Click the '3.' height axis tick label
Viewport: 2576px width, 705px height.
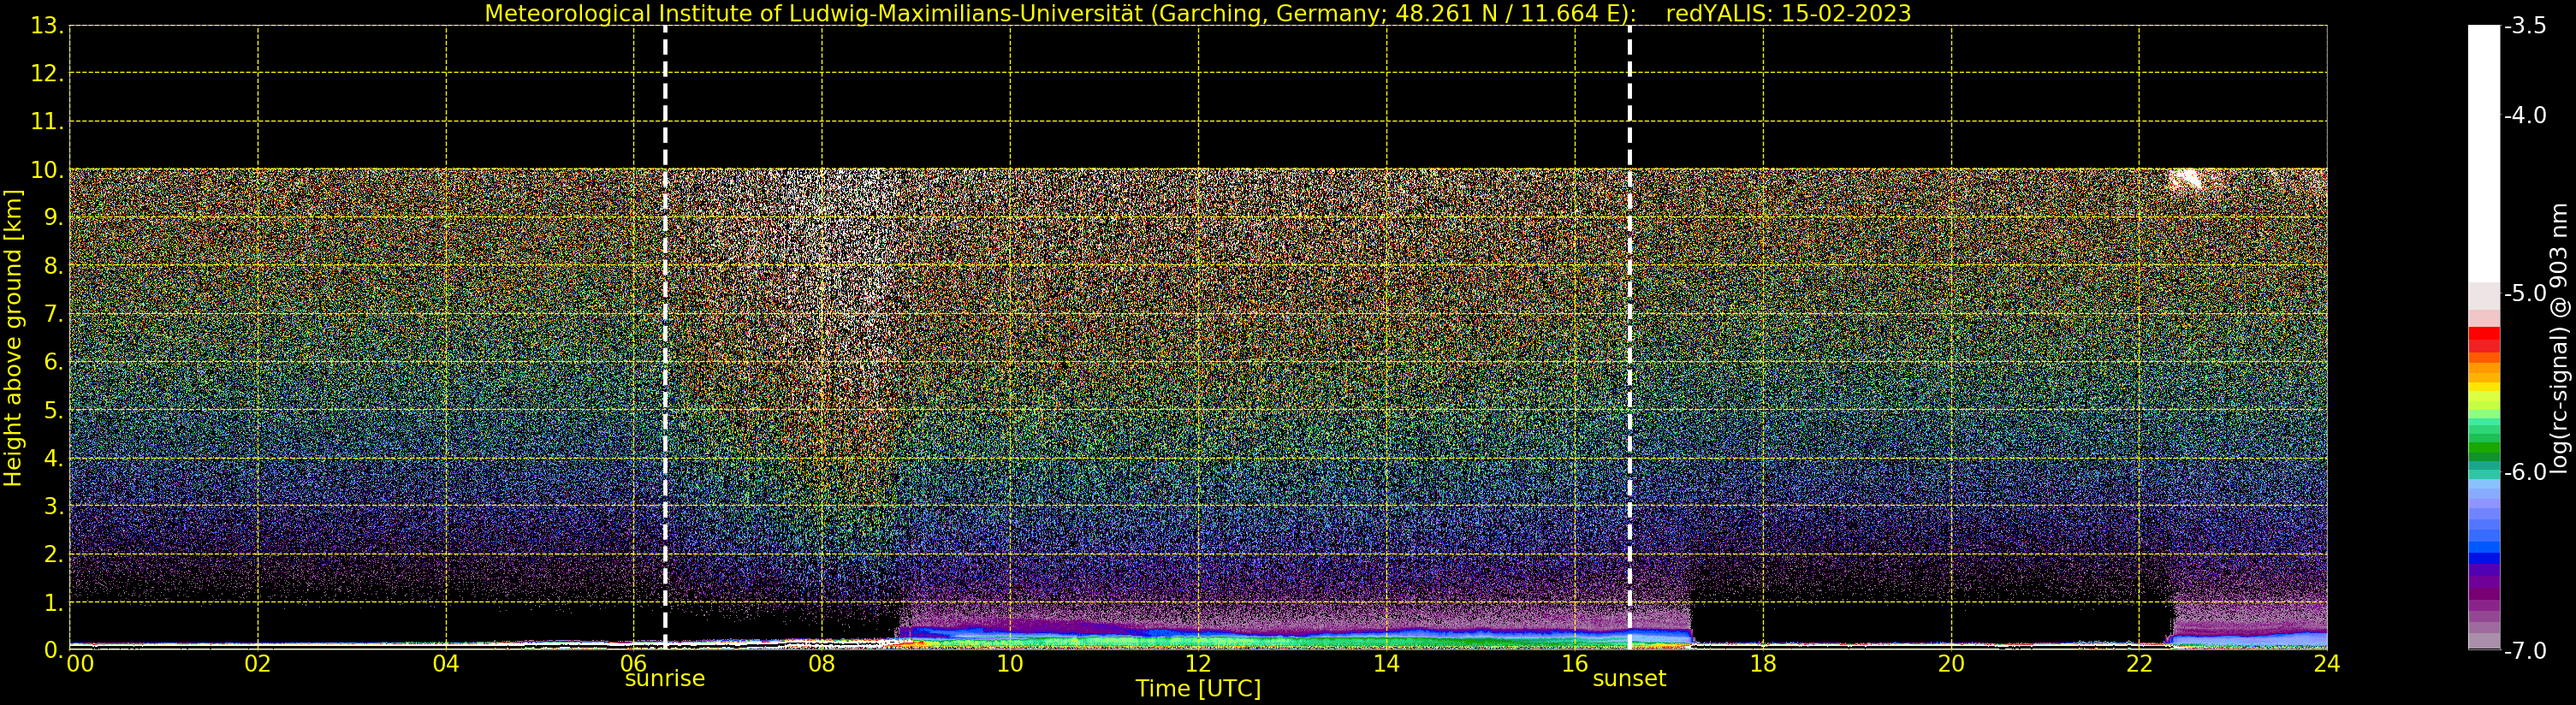tap(54, 506)
